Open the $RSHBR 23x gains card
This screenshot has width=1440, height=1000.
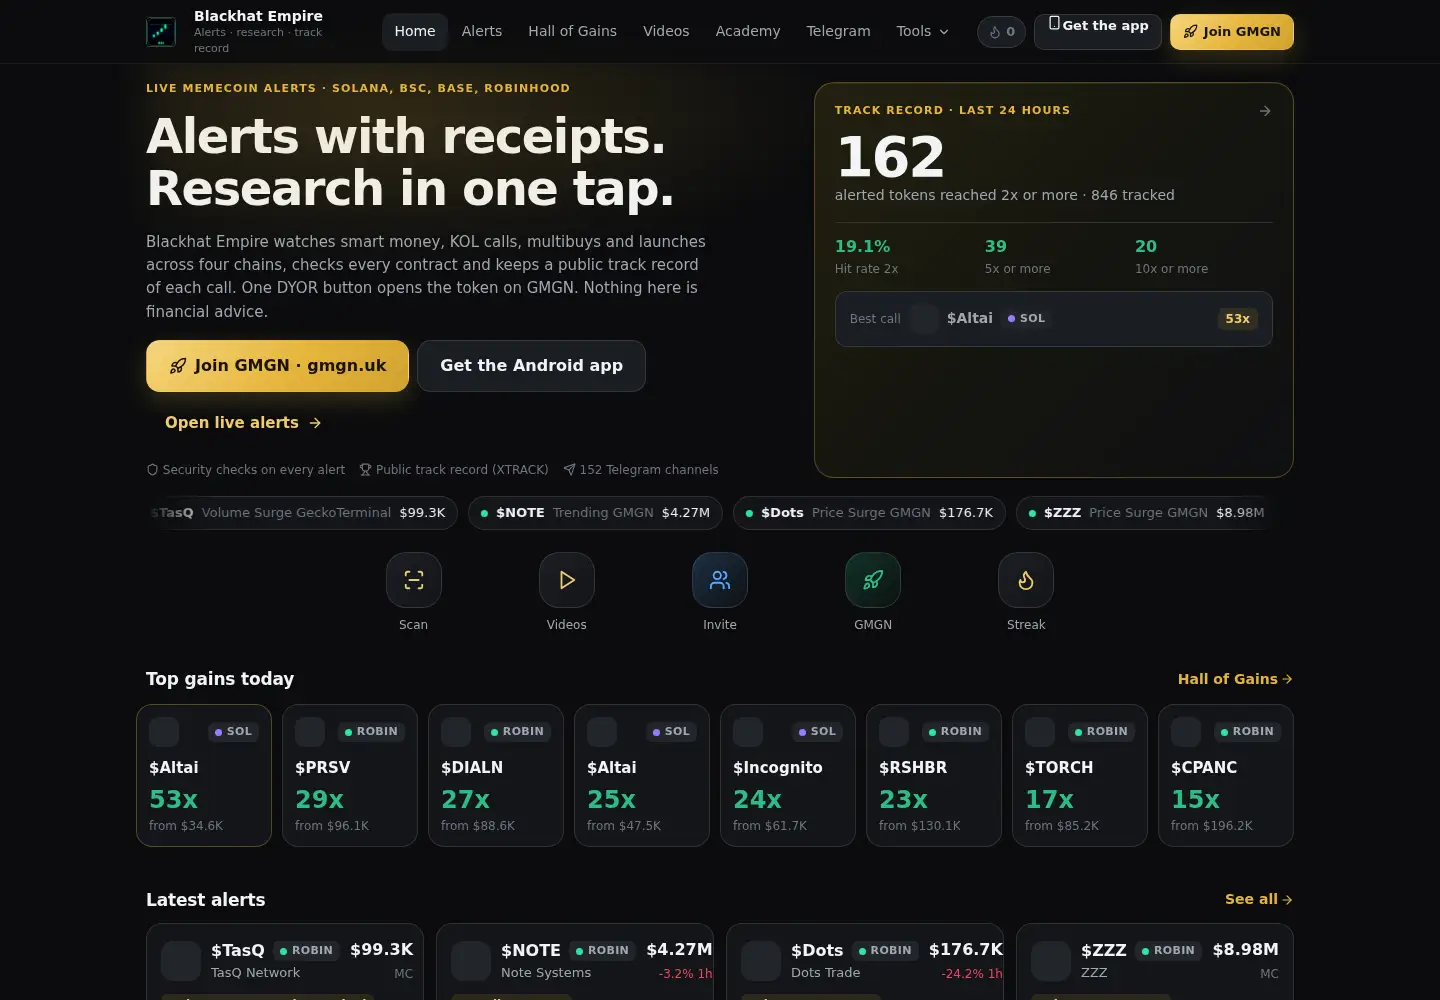tap(934, 776)
